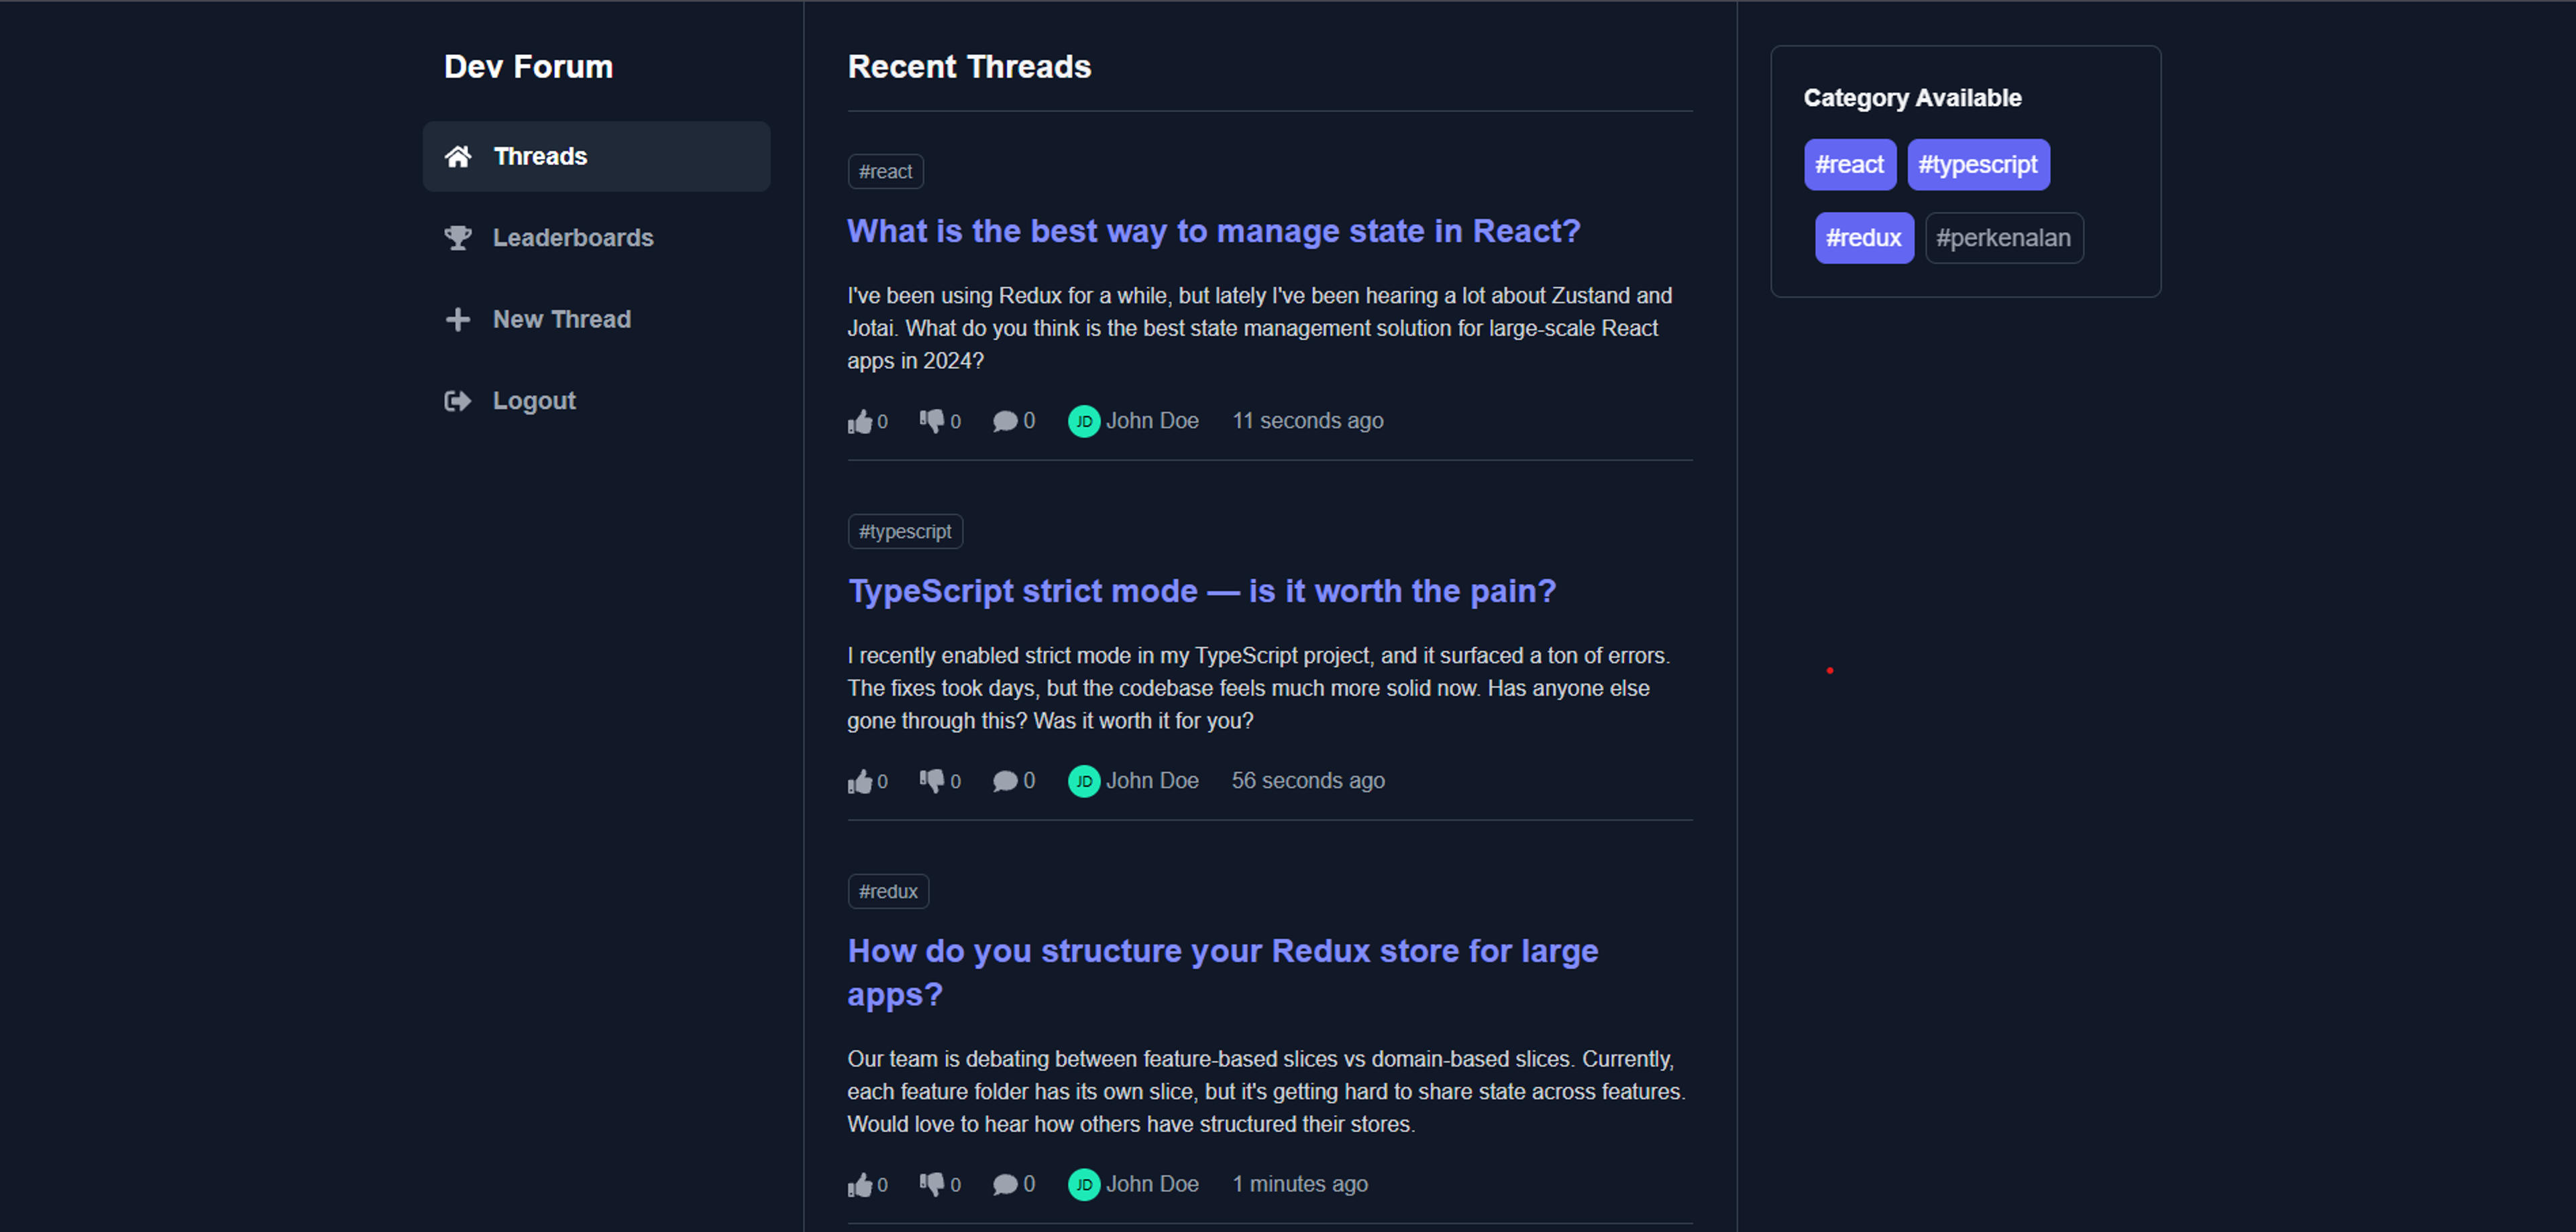Image resolution: width=2576 pixels, height=1232 pixels.
Task: Toggle the #redux category filter
Action: click(x=1864, y=238)
